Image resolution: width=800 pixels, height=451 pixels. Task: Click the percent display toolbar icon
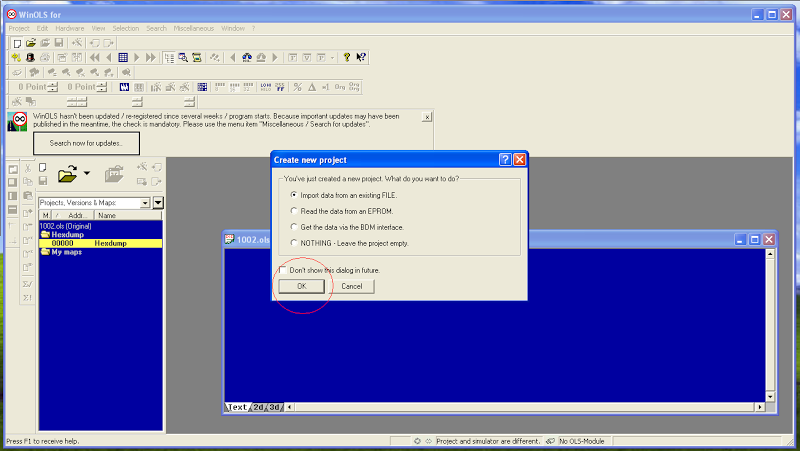point(297,87)
